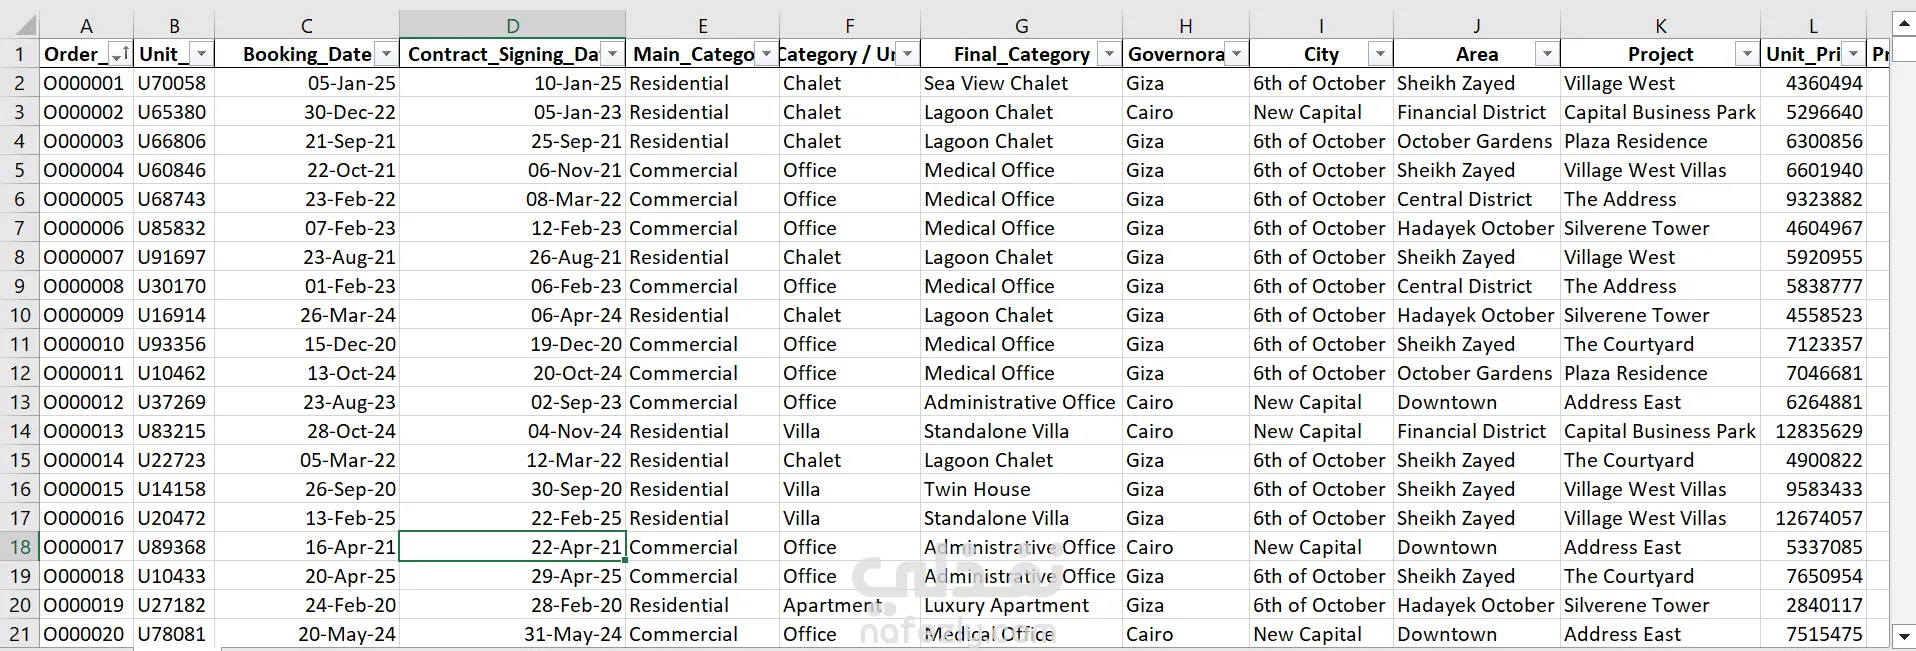Open the Unit column filter dropdown
Image resolution: width=1916 pixels, height=651 pixels.
(201, 54)
